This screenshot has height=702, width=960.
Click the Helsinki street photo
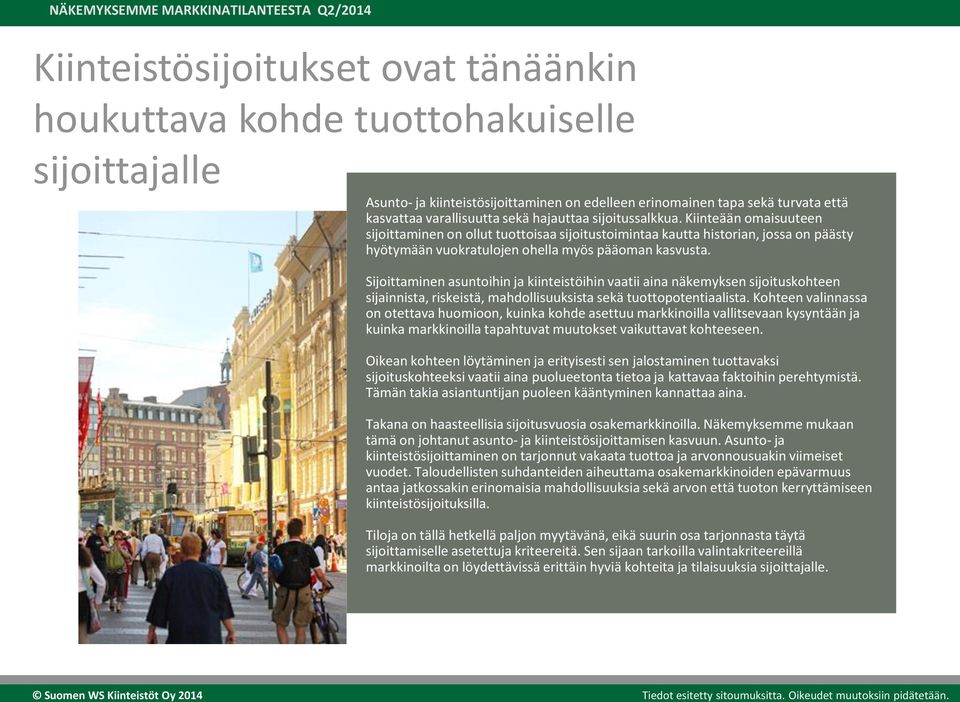point(212,427)
